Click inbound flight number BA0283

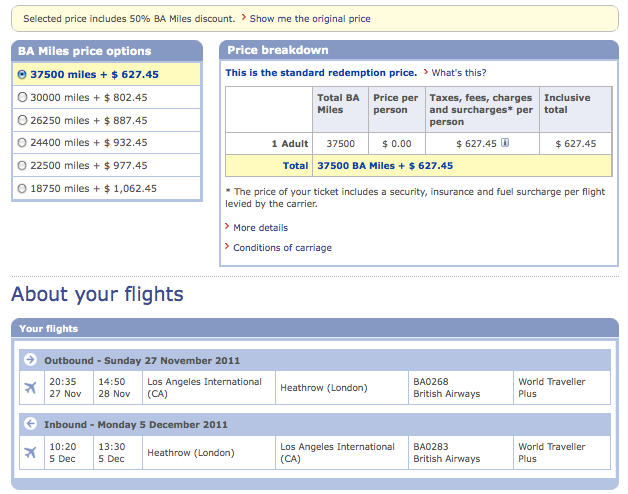433,446
